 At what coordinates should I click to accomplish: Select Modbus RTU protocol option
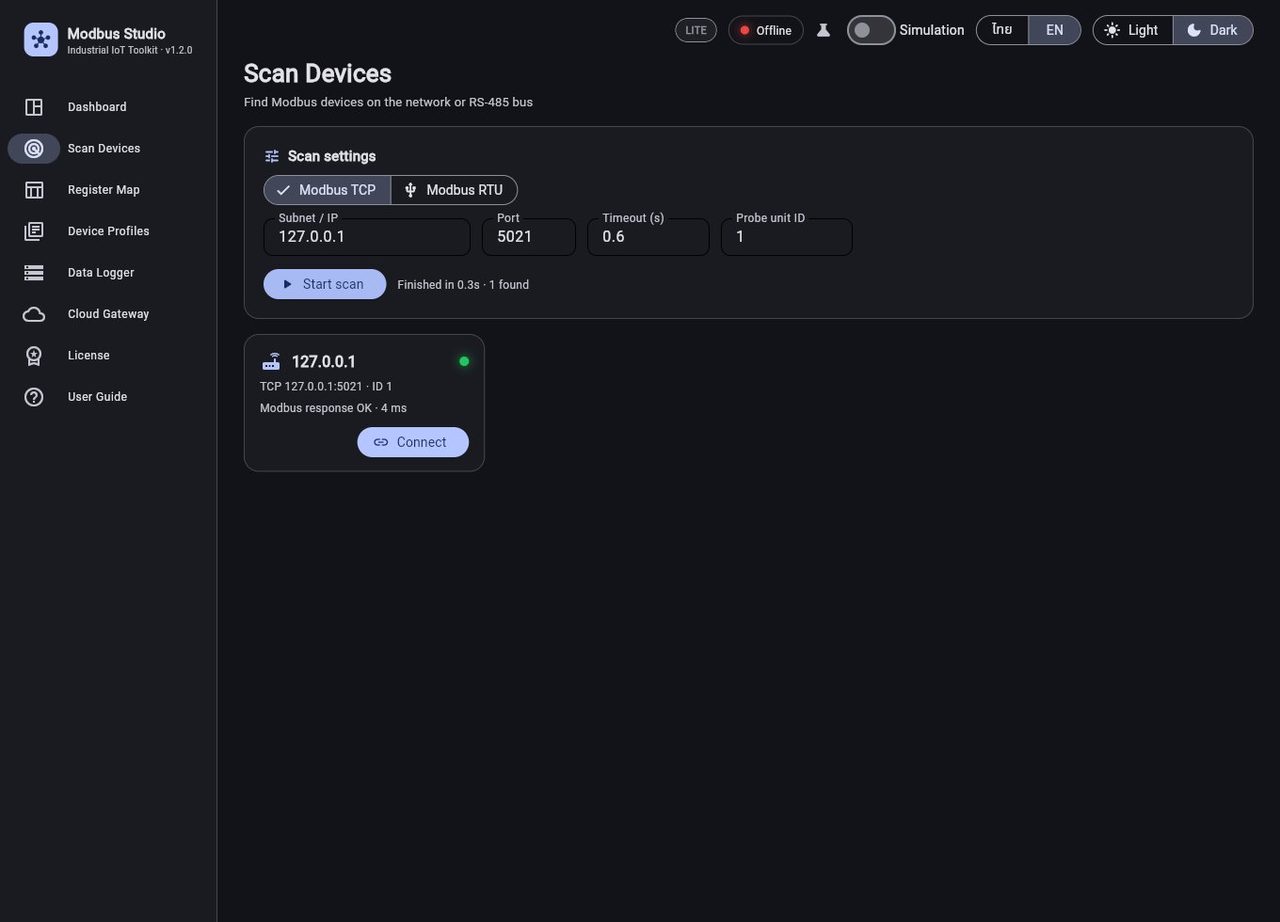click(x=454, y=190)
